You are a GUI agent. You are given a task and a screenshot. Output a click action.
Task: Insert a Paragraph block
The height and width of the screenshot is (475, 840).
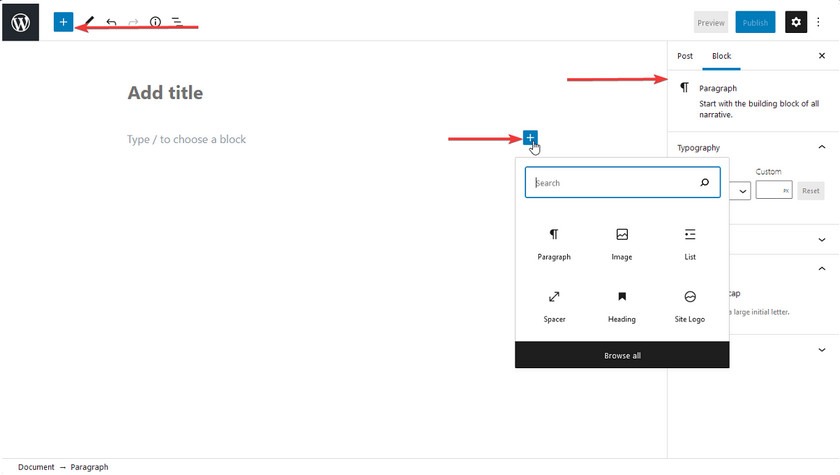tap(554, 244)
